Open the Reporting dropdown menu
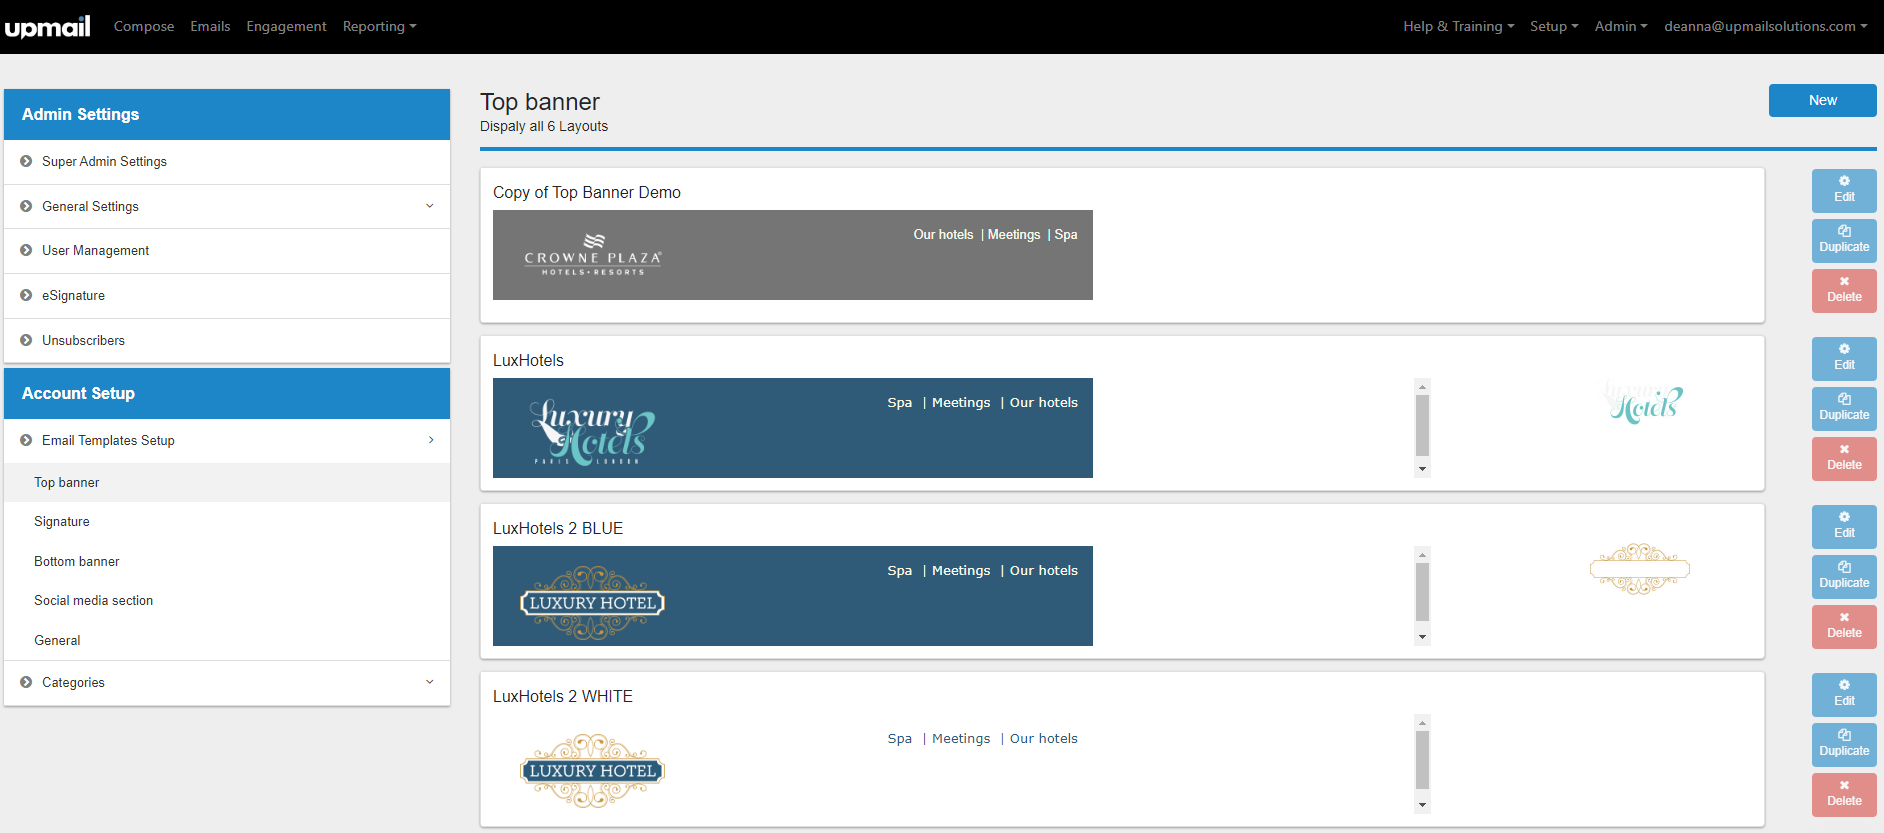 pos(379,26)
